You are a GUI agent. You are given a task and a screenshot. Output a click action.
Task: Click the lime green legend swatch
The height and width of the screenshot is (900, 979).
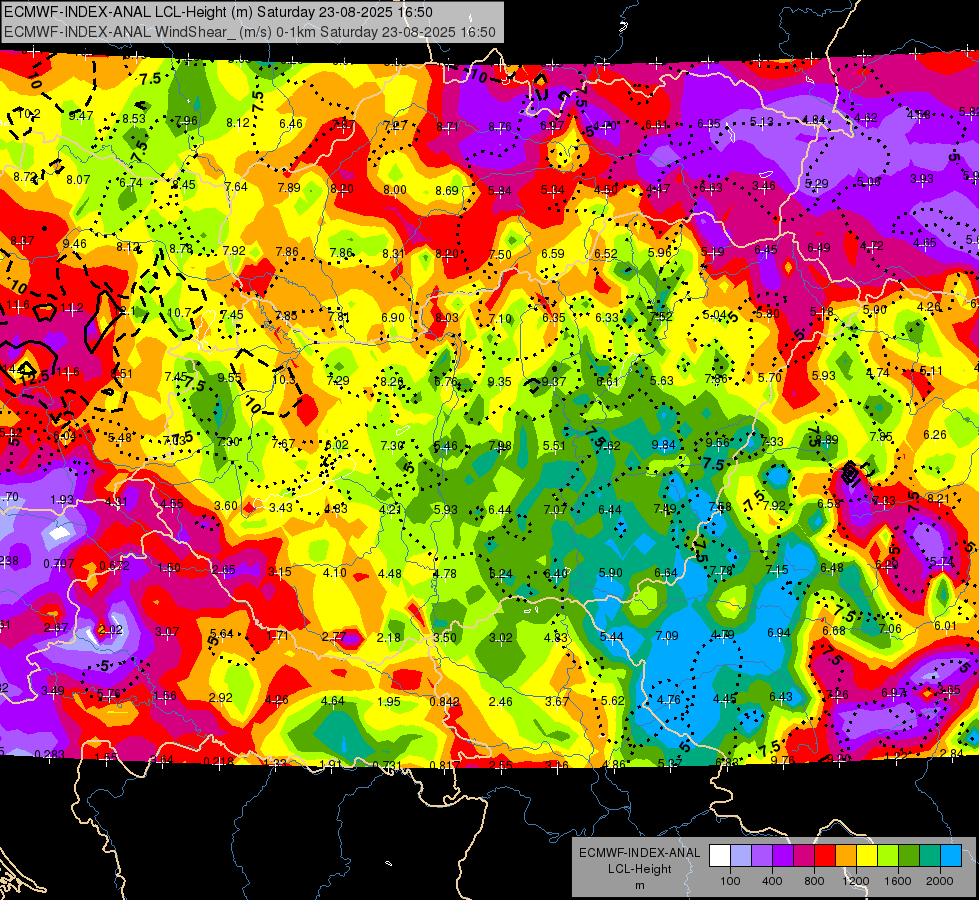click(888, 856)
